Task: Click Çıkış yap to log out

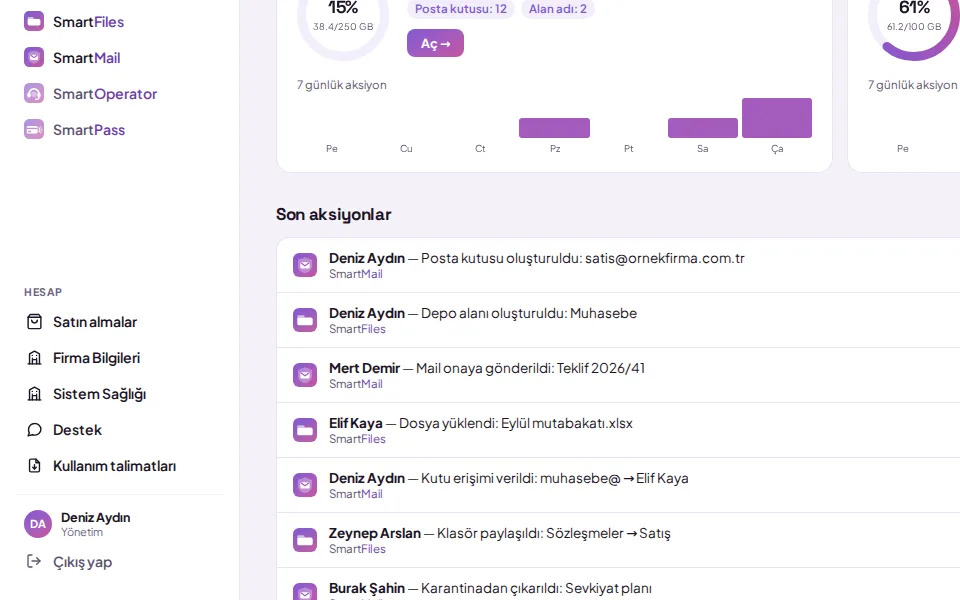Action: click(x=83, y=562)
